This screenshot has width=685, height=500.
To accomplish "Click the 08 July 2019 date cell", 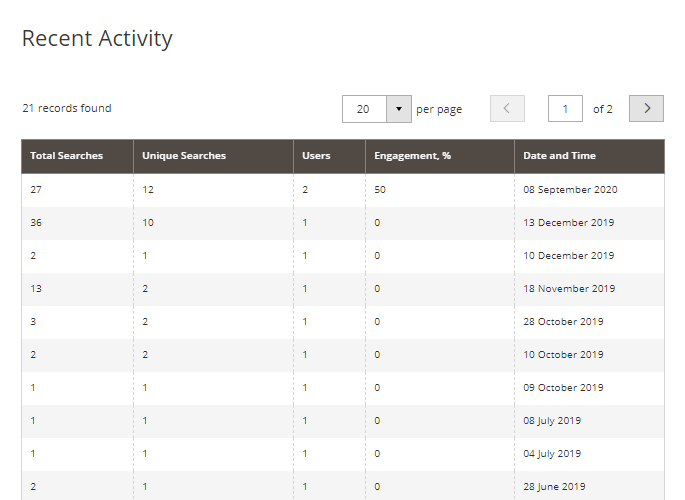I will click(x=552, y=421).
